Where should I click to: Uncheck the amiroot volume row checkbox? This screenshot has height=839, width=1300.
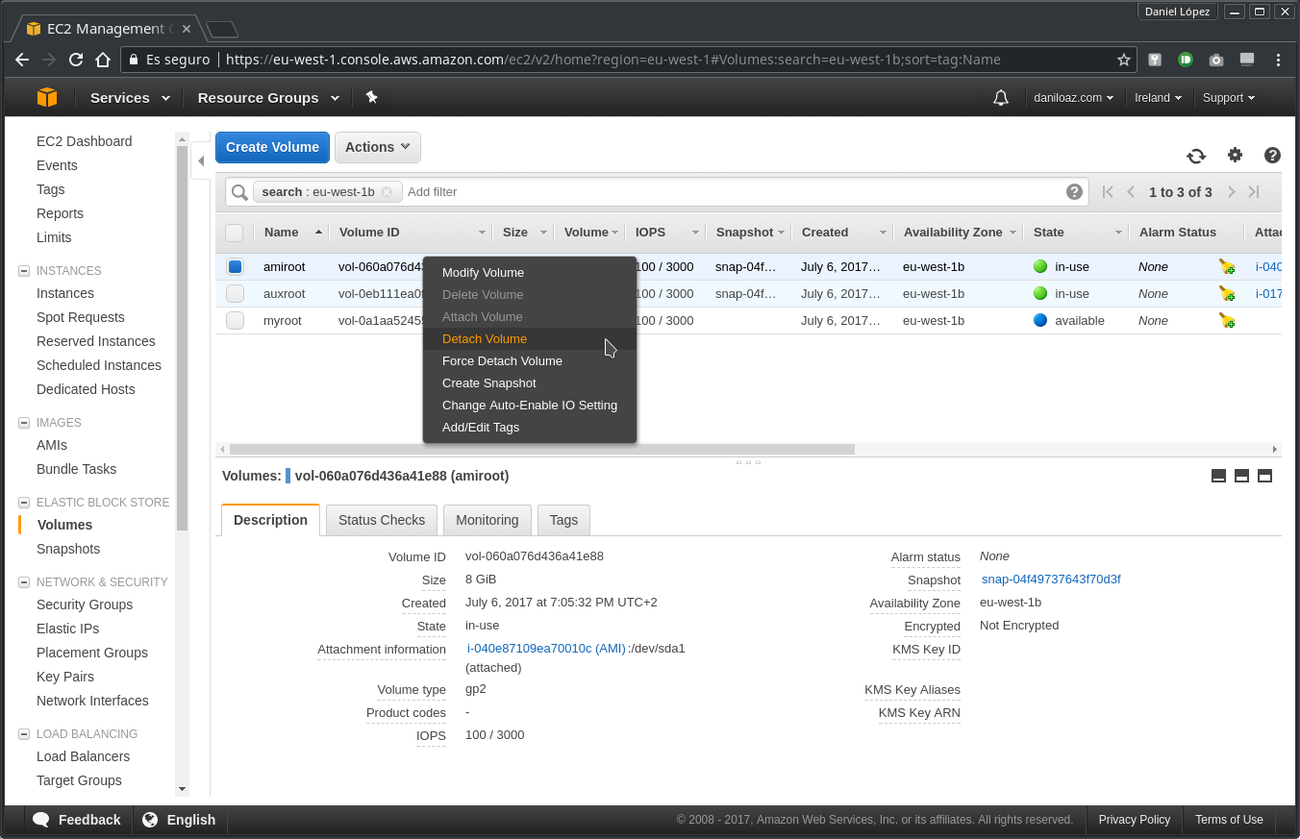pos(234,267)
